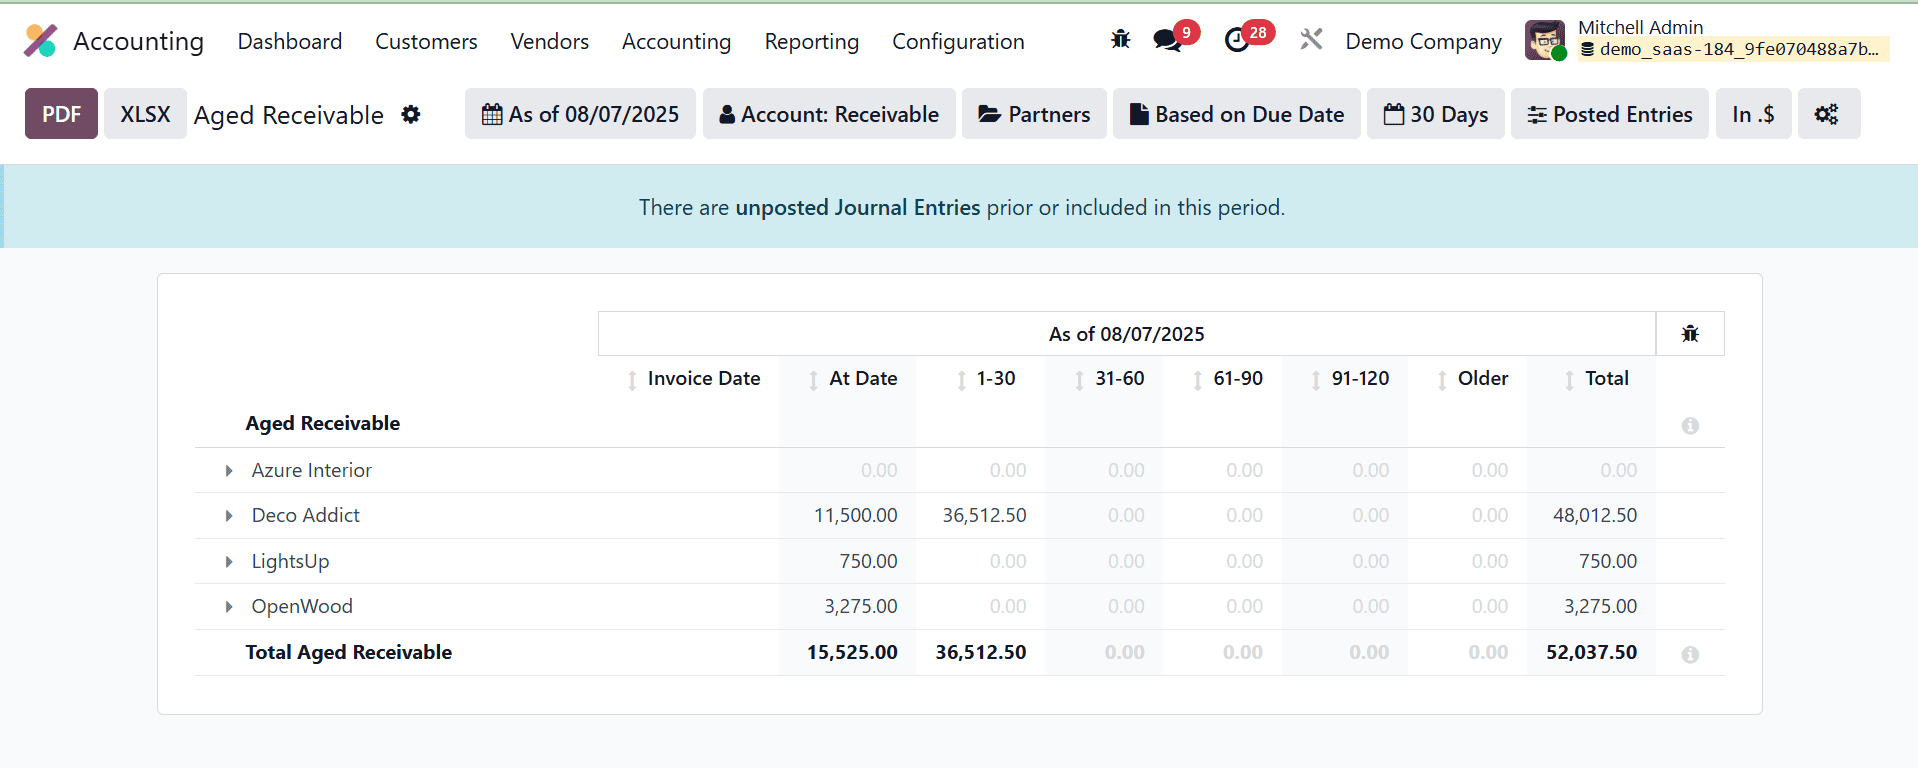The image size is (1918, 768).
Task: Open the Accounting menu item
Action: 676,41
